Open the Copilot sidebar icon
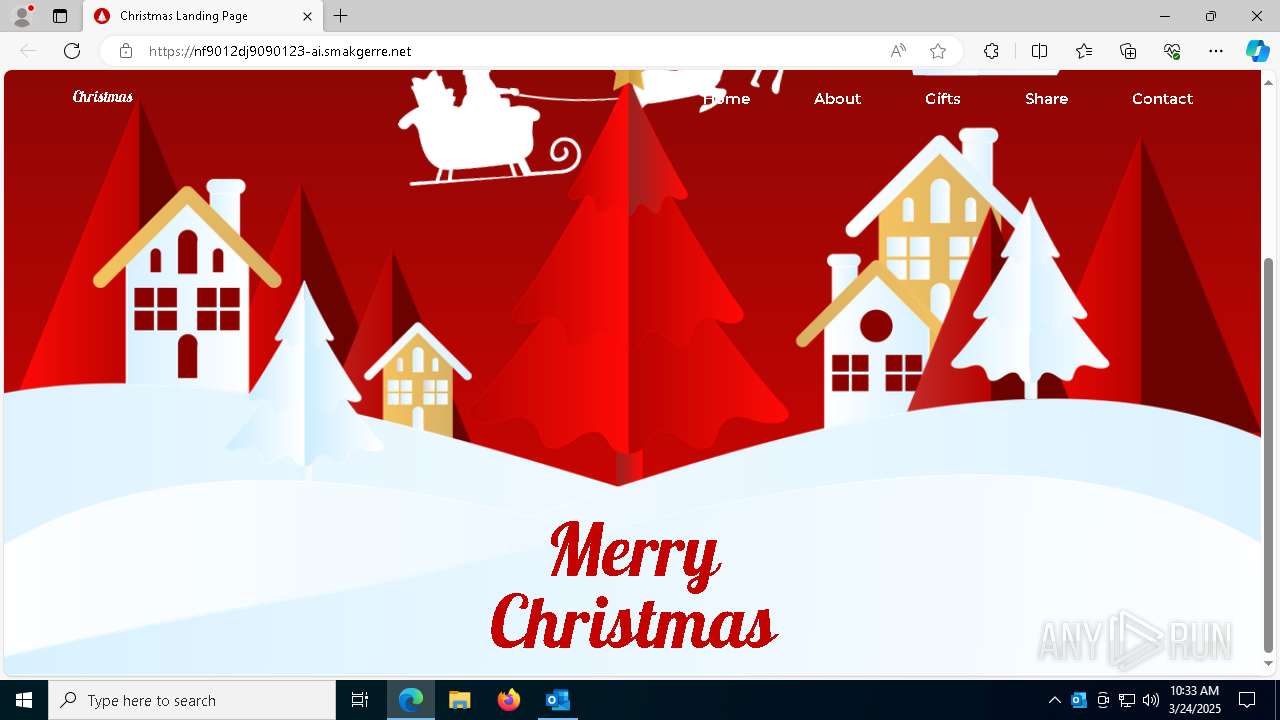Image resolution: width=1280 pixels, height=720 pixels. tap(1257, 51)
